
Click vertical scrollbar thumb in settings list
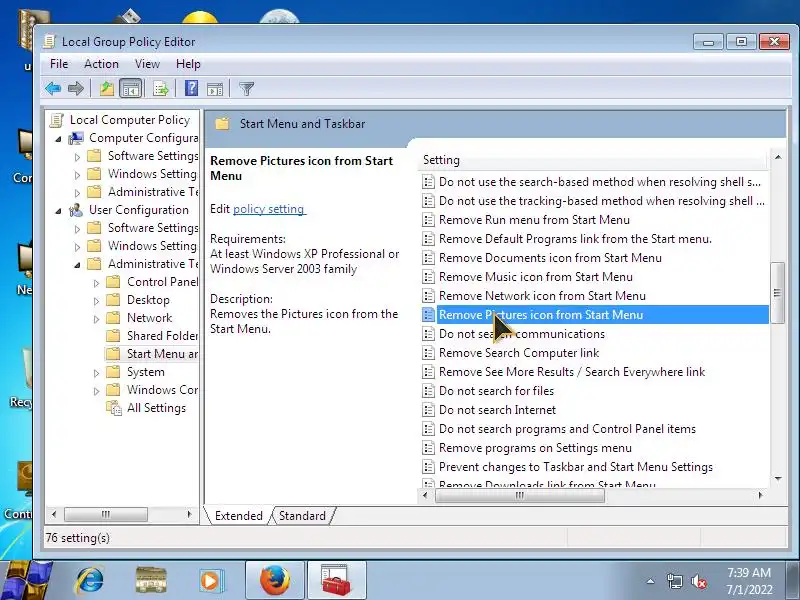point(777,293)
